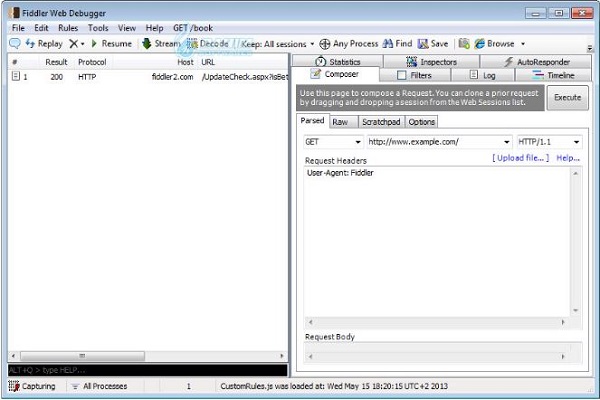
Task: Click the Resume toolbar button
Action: point(112,44)
